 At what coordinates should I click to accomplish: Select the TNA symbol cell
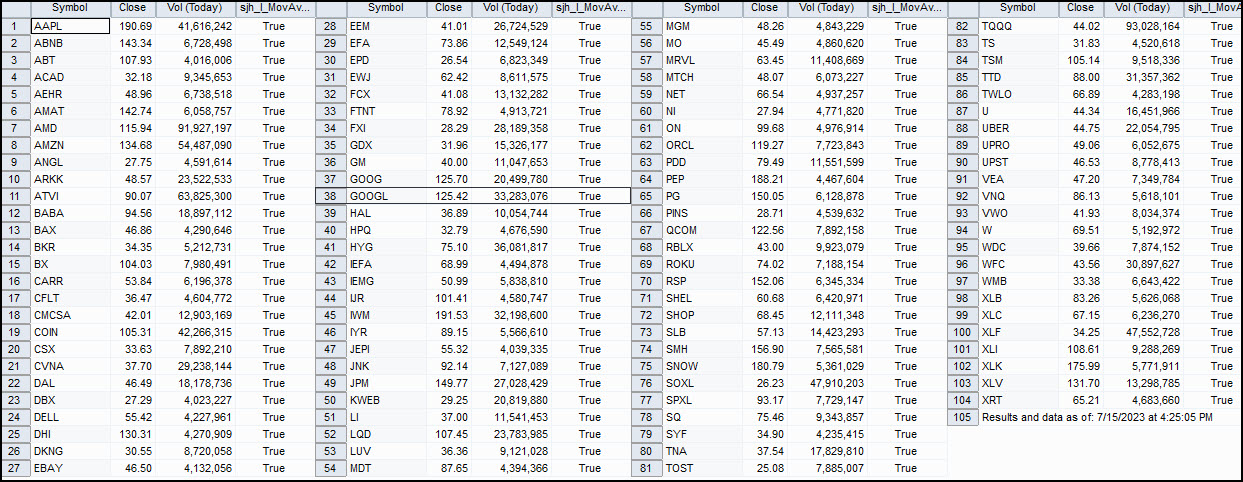[702, 451]
